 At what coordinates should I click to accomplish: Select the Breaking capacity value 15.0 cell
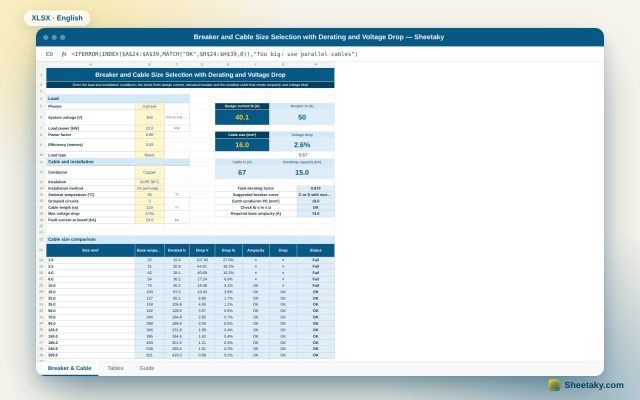(x=302, y=173)
